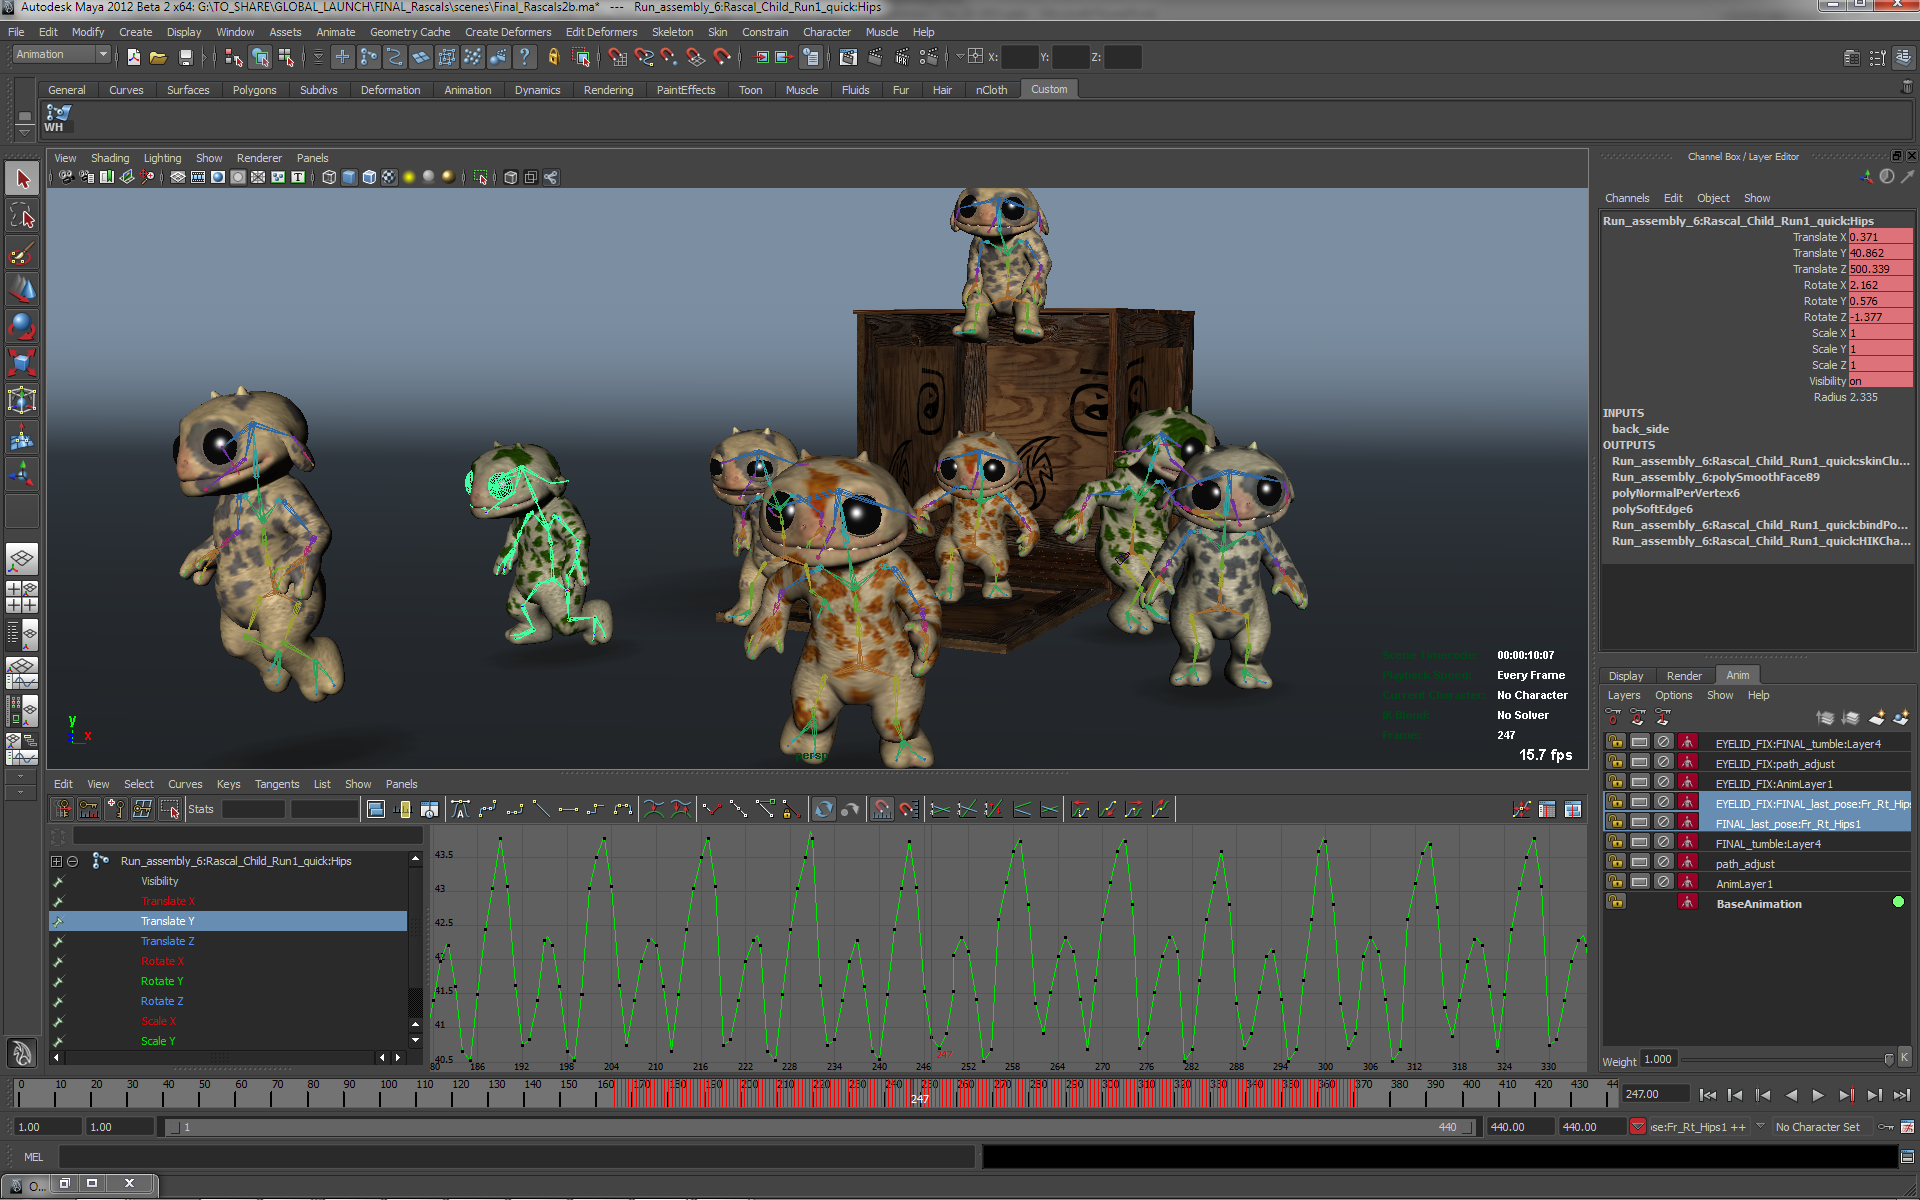Toggle lock on path_adjust layer
1920x1200 pixels.
pos(1615,862)
